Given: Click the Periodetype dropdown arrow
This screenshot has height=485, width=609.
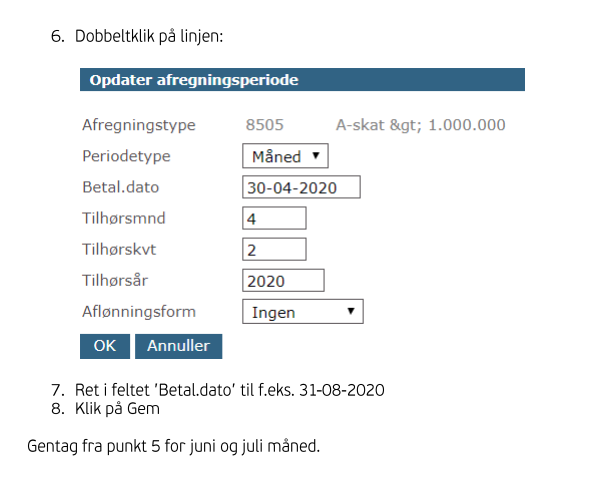Looking at the screenshot, I should (316, 156).
